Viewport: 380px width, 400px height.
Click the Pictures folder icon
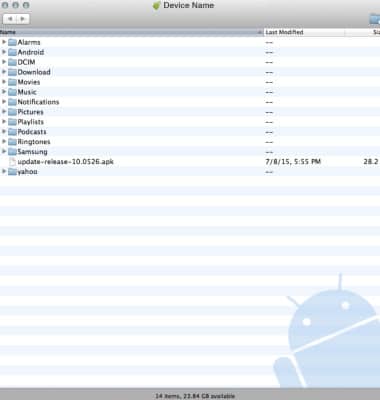point(12,112)
